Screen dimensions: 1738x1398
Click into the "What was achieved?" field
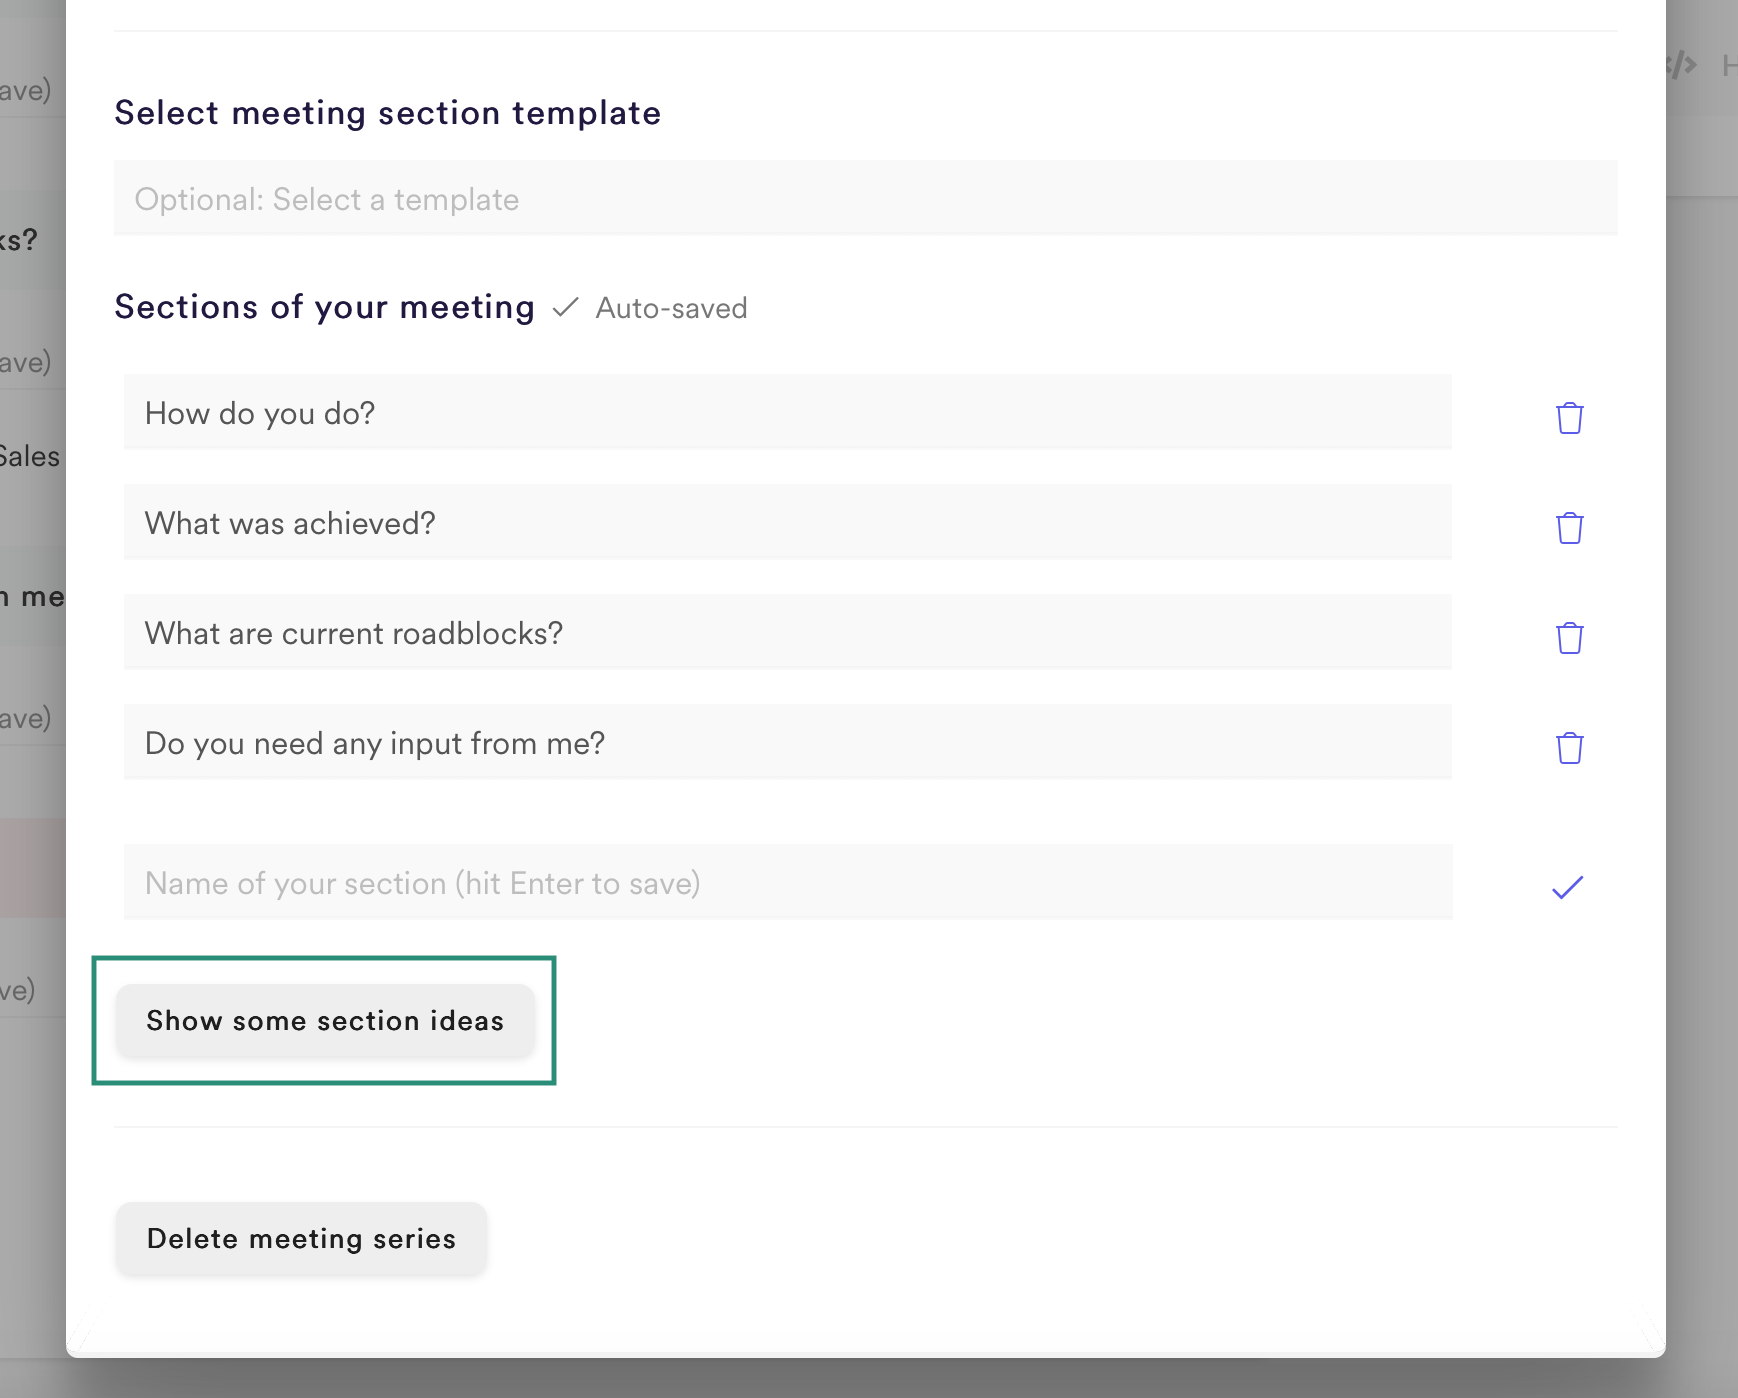(x=787, y=523)
